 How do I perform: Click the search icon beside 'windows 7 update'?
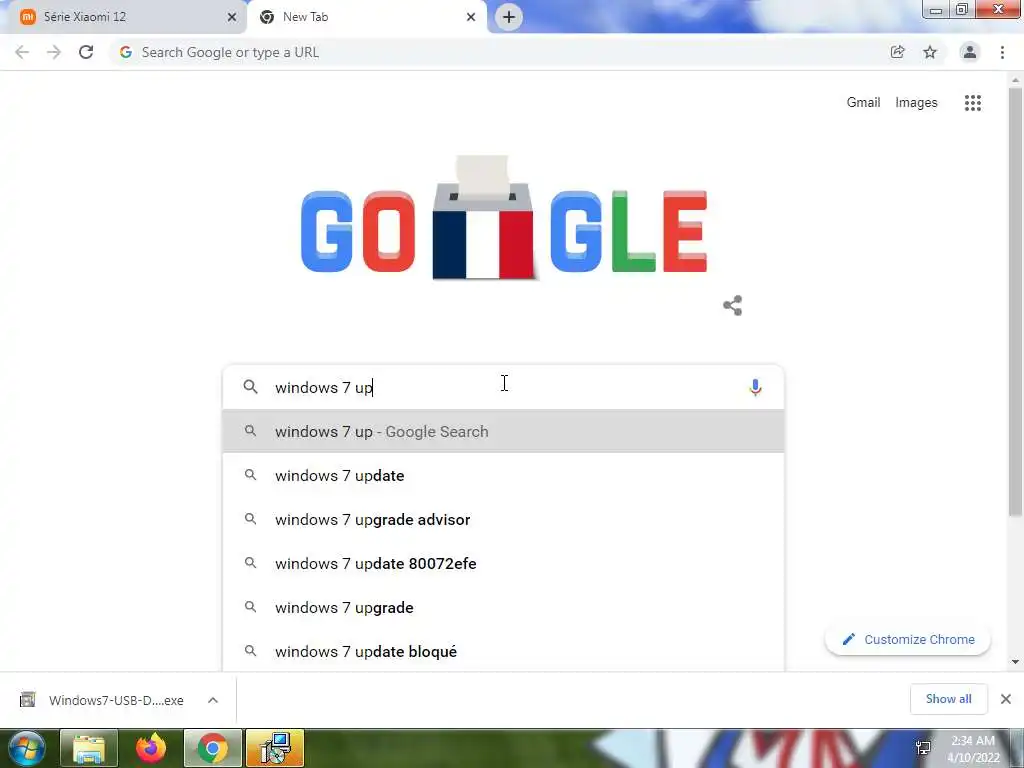[x=250, y=475]
